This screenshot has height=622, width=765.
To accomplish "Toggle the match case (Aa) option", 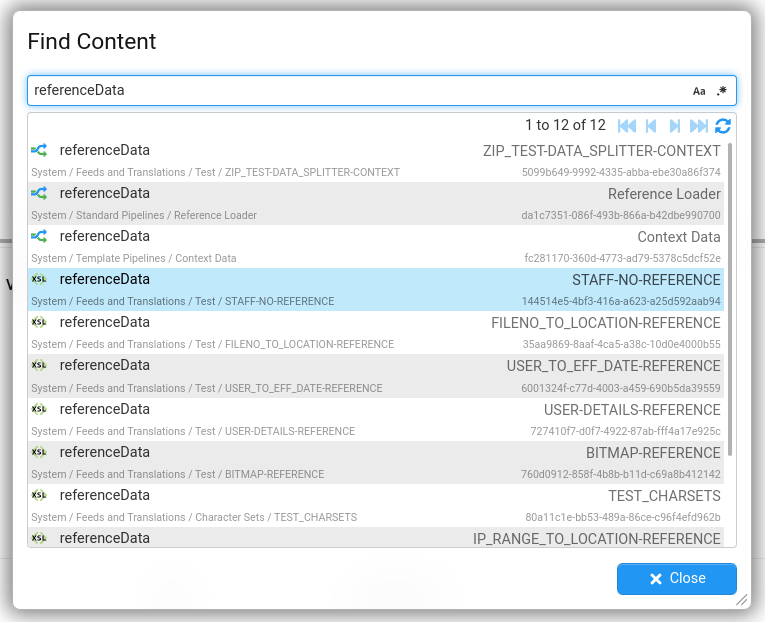I will pos(699,91).
